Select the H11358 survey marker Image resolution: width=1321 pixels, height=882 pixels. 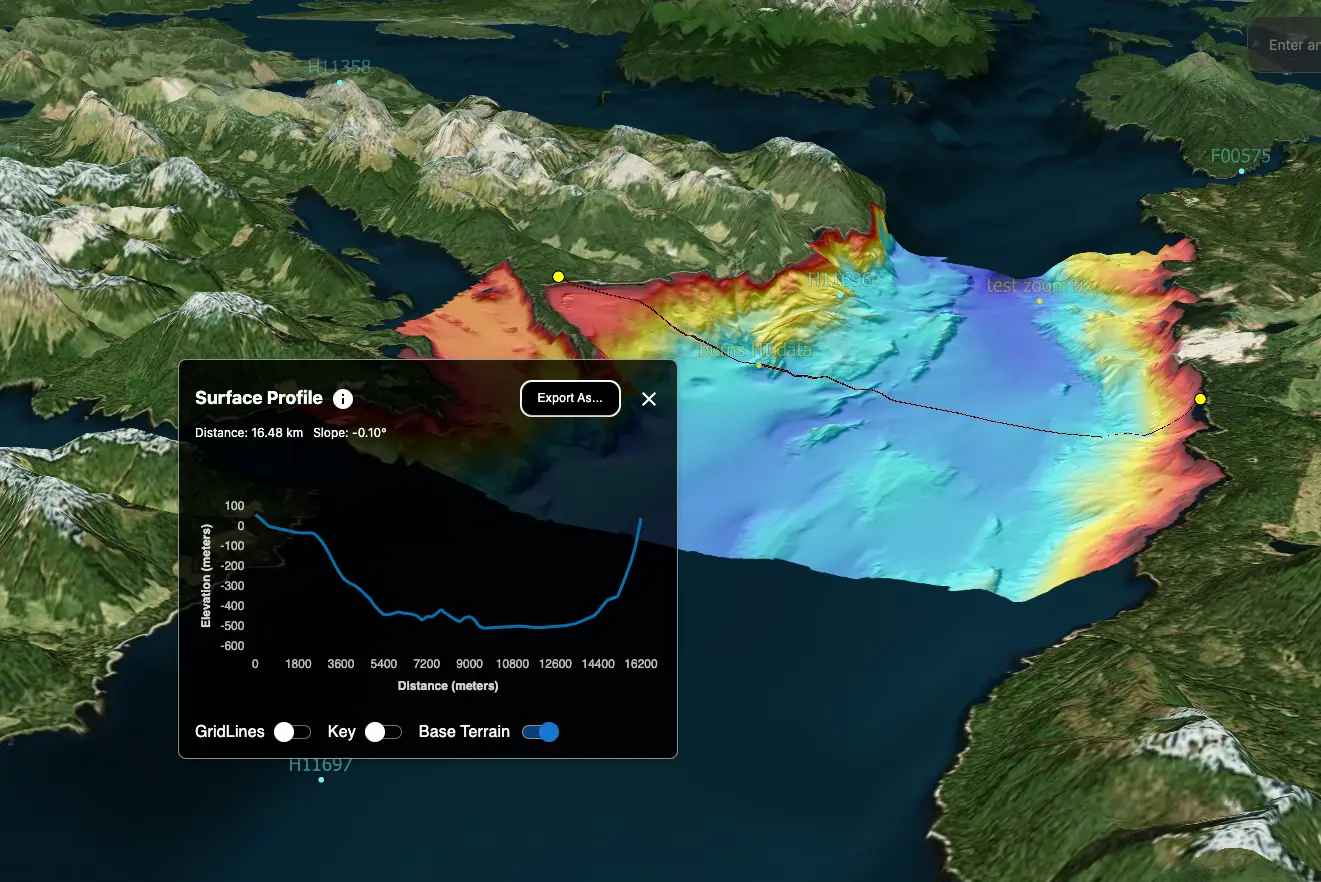(340, 82)
